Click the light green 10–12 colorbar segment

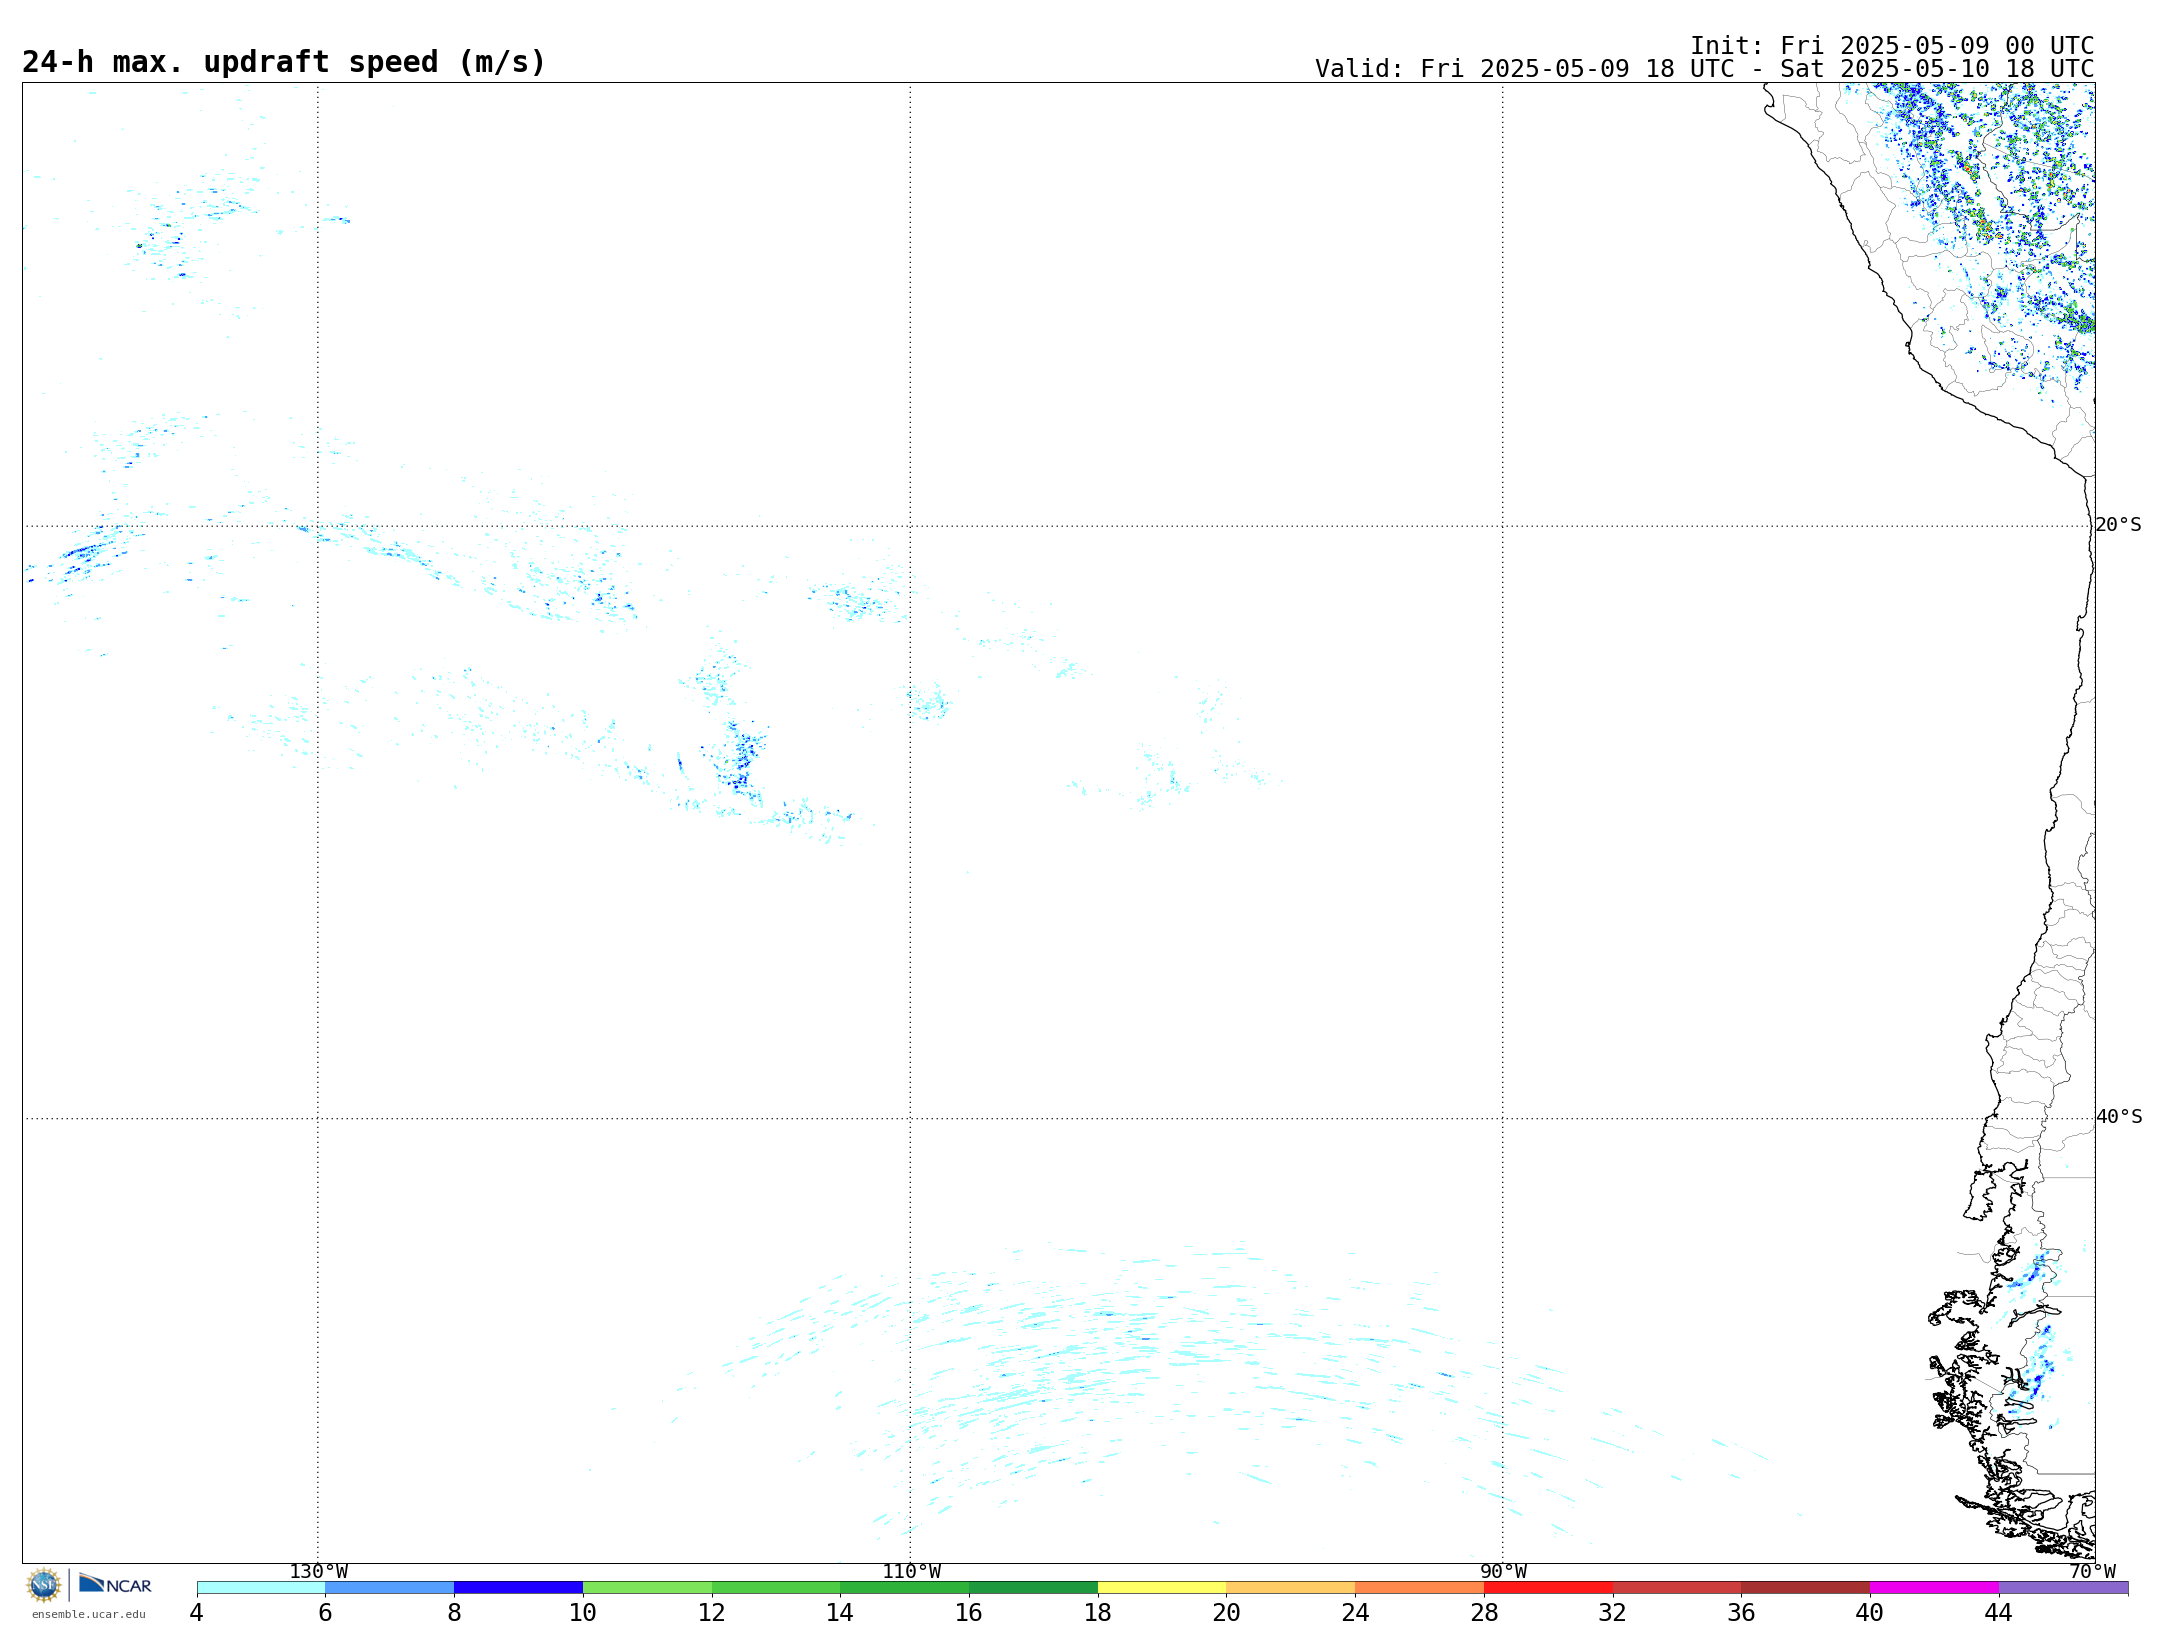(x=648, y=1588)
